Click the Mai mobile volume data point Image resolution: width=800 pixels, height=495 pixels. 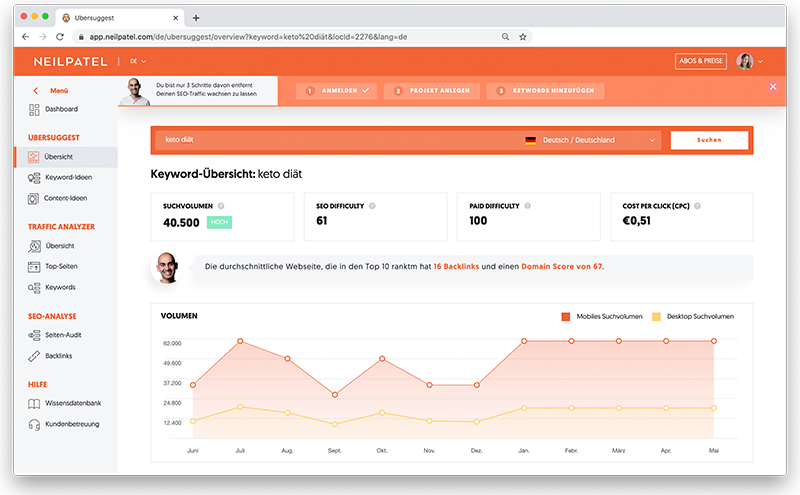714,341
